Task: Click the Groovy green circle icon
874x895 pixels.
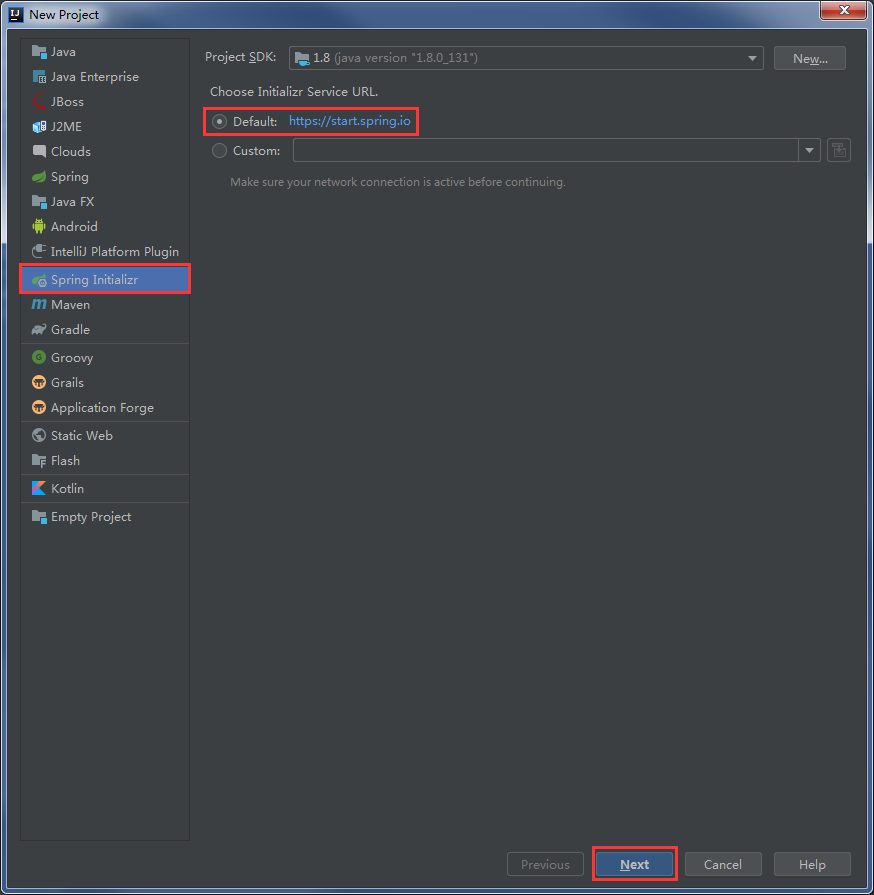Action: coord(39,358)
